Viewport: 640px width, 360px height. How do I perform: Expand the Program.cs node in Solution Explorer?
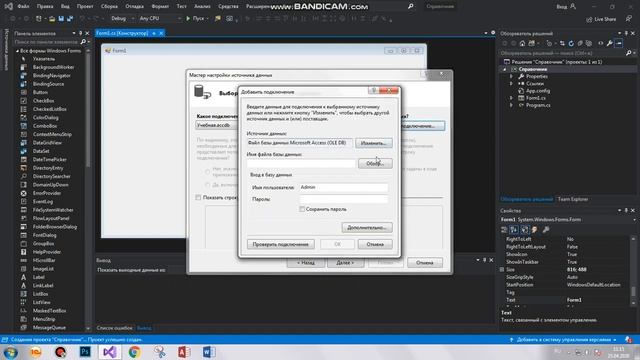tap(511, 105)
